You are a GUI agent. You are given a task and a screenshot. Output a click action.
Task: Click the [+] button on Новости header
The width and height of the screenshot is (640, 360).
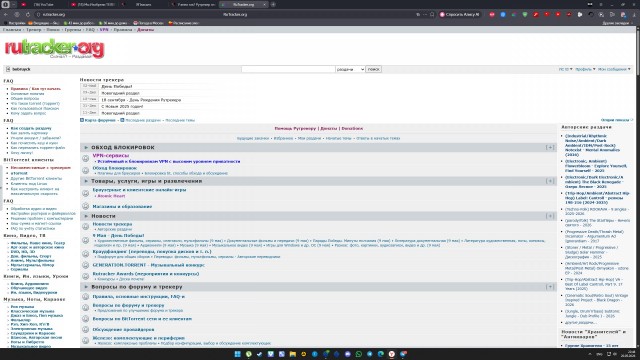pyautogui.click(x=550, y=216)
